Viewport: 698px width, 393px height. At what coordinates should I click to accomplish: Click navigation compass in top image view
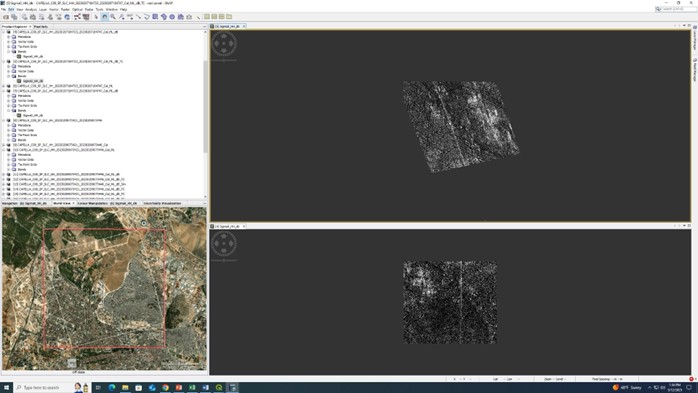[224, 44]
